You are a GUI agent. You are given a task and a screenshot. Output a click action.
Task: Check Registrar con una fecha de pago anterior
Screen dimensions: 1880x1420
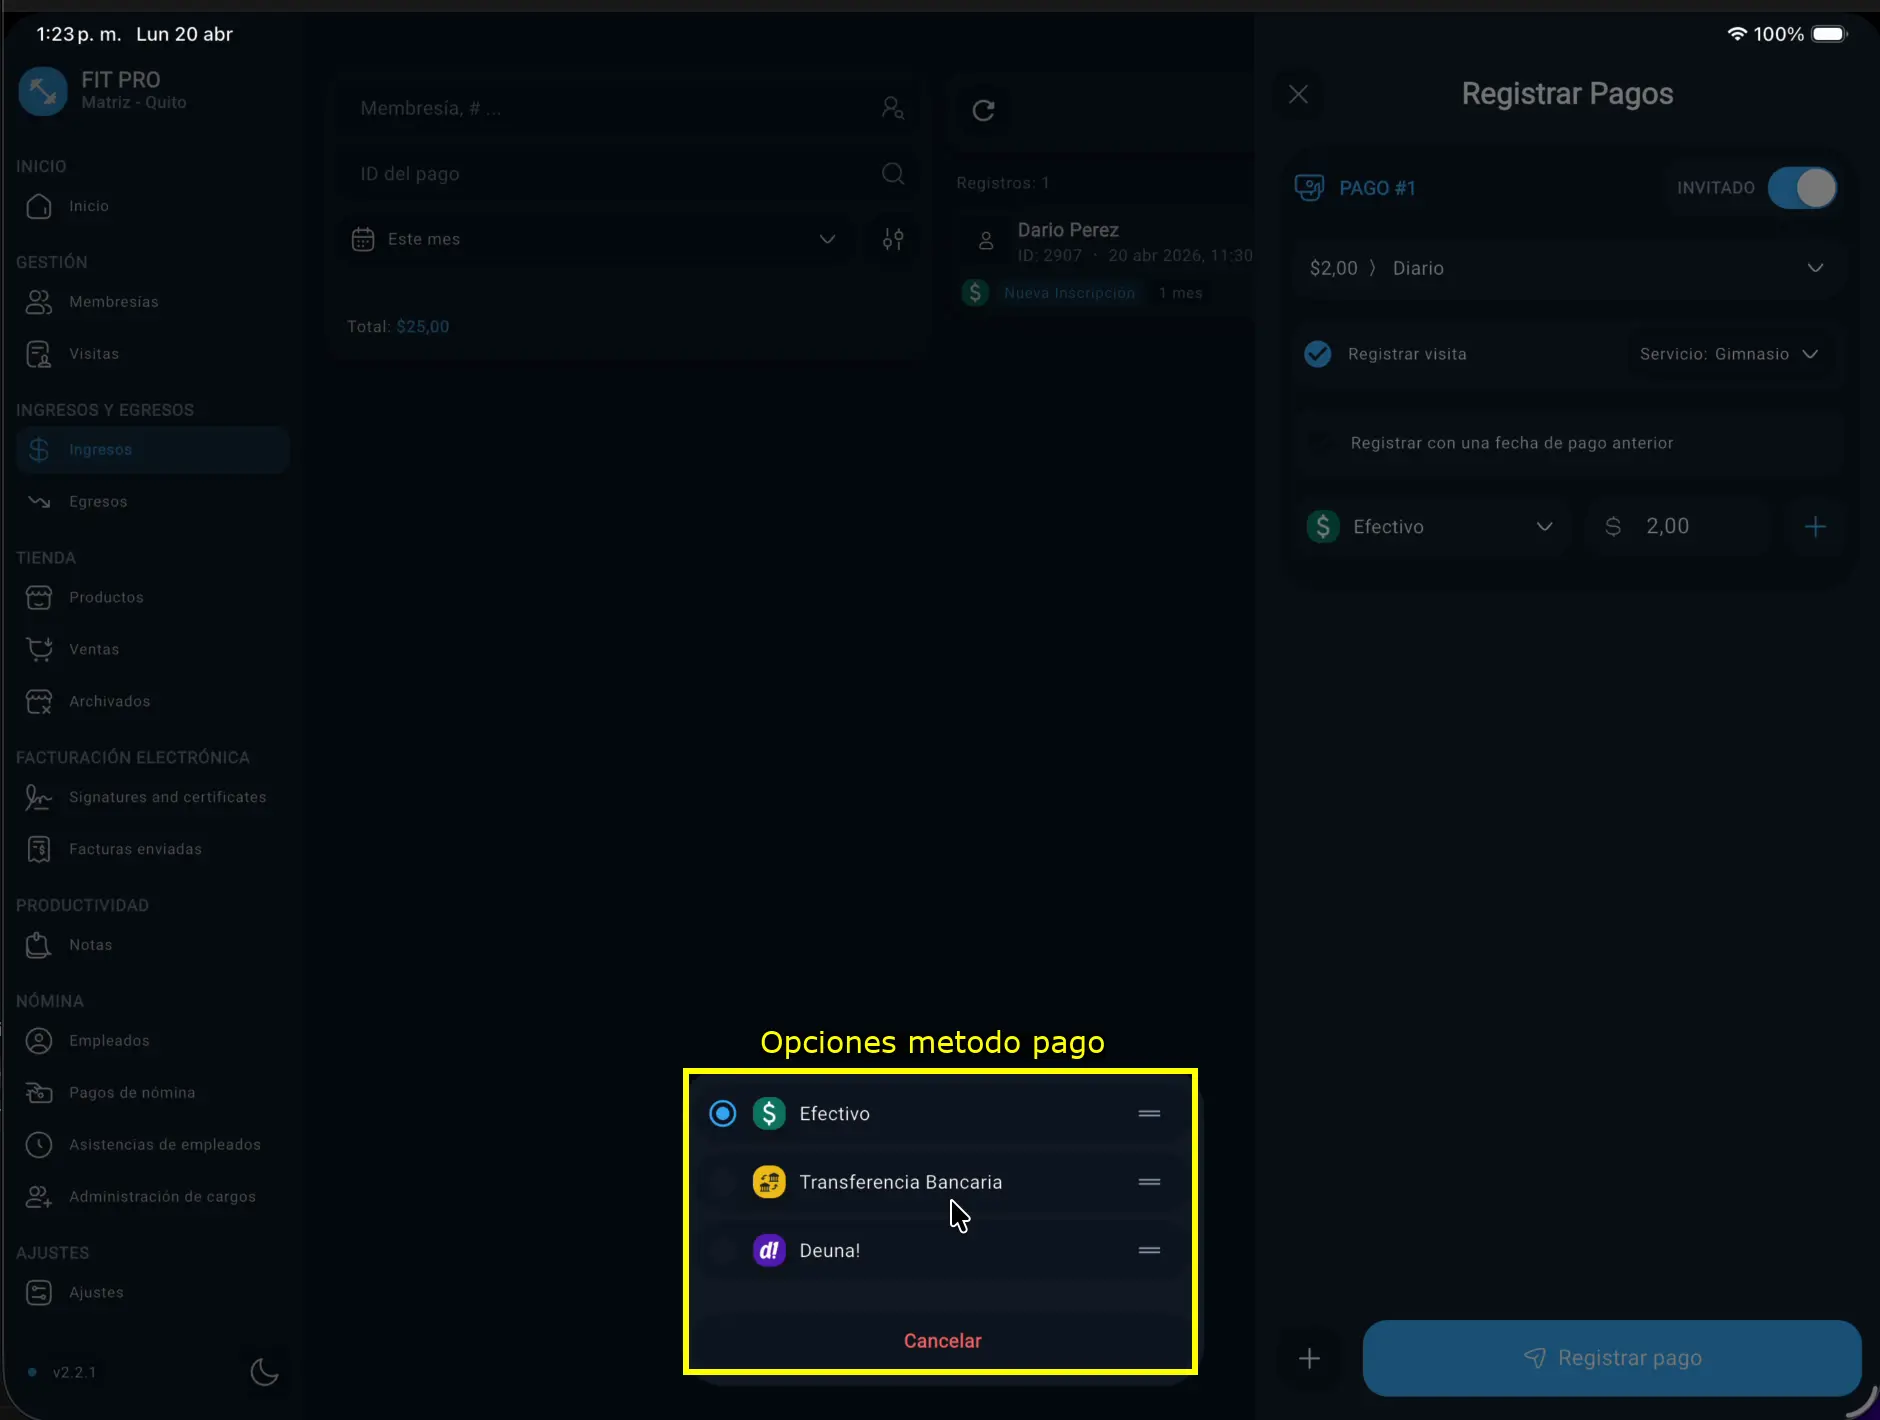click(x=1320, y=443)
